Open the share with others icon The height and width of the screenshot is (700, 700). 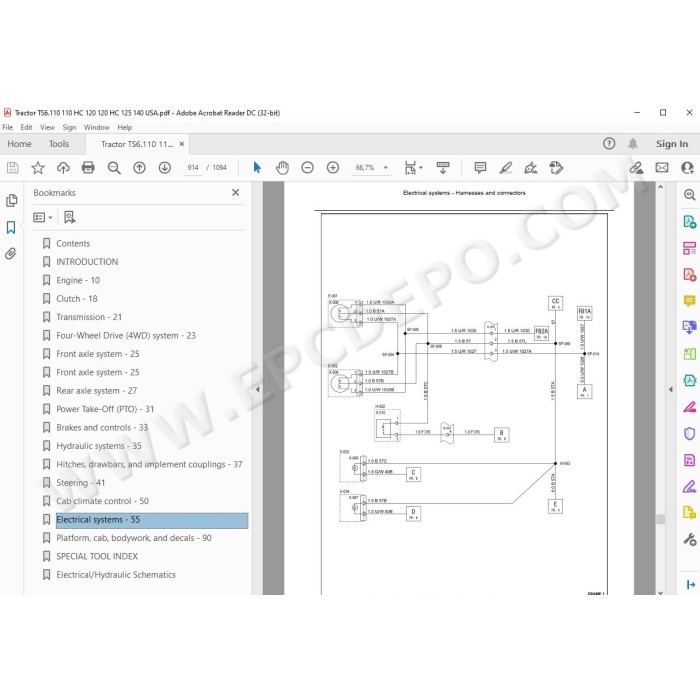[x=687, y=168]
